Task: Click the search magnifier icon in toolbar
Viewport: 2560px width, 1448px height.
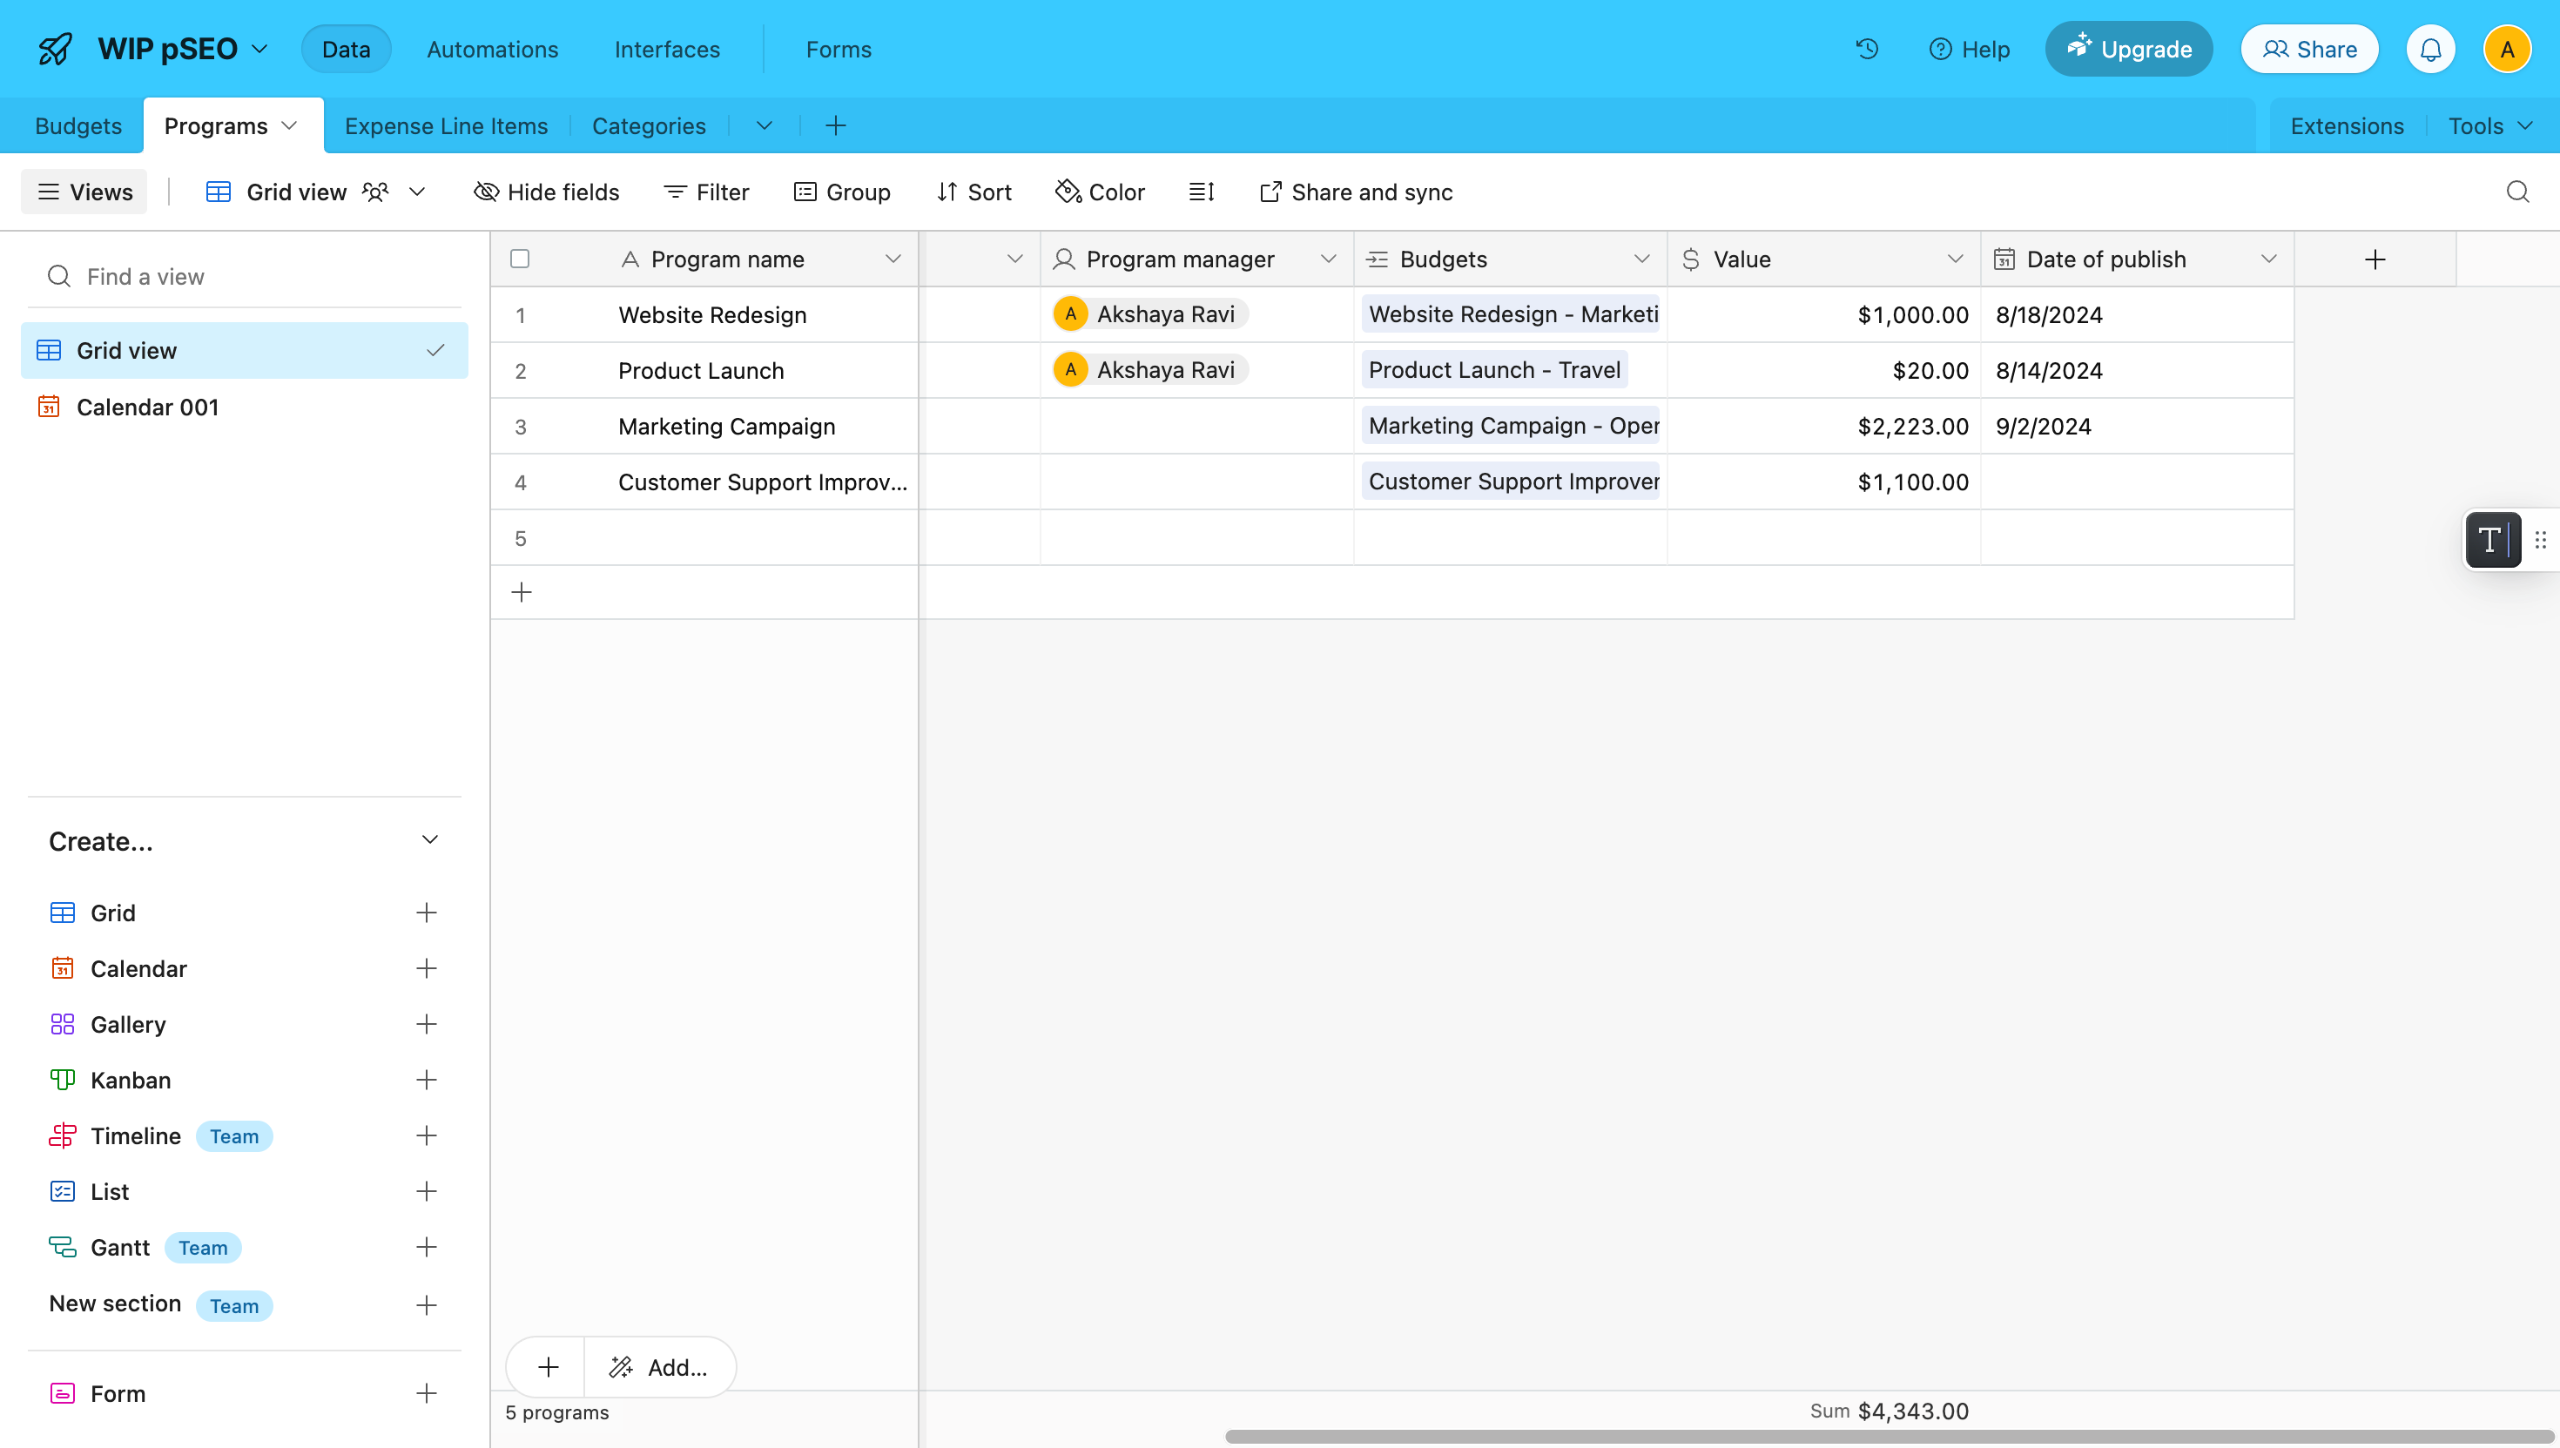Action: [x=2517, y=192]
